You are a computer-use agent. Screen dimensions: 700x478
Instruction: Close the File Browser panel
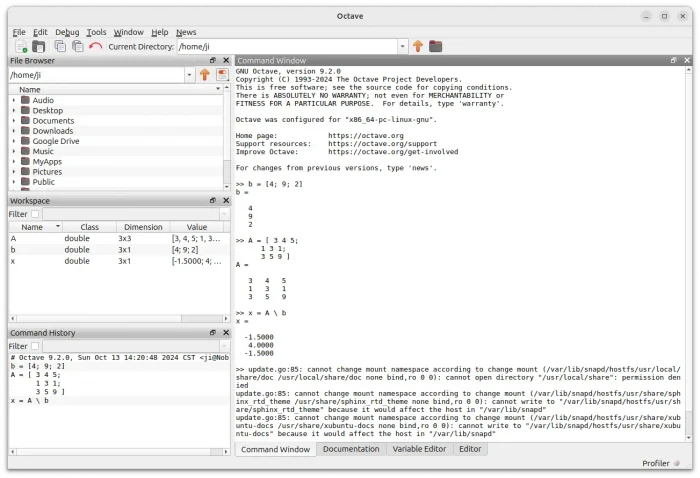point(226,60)
